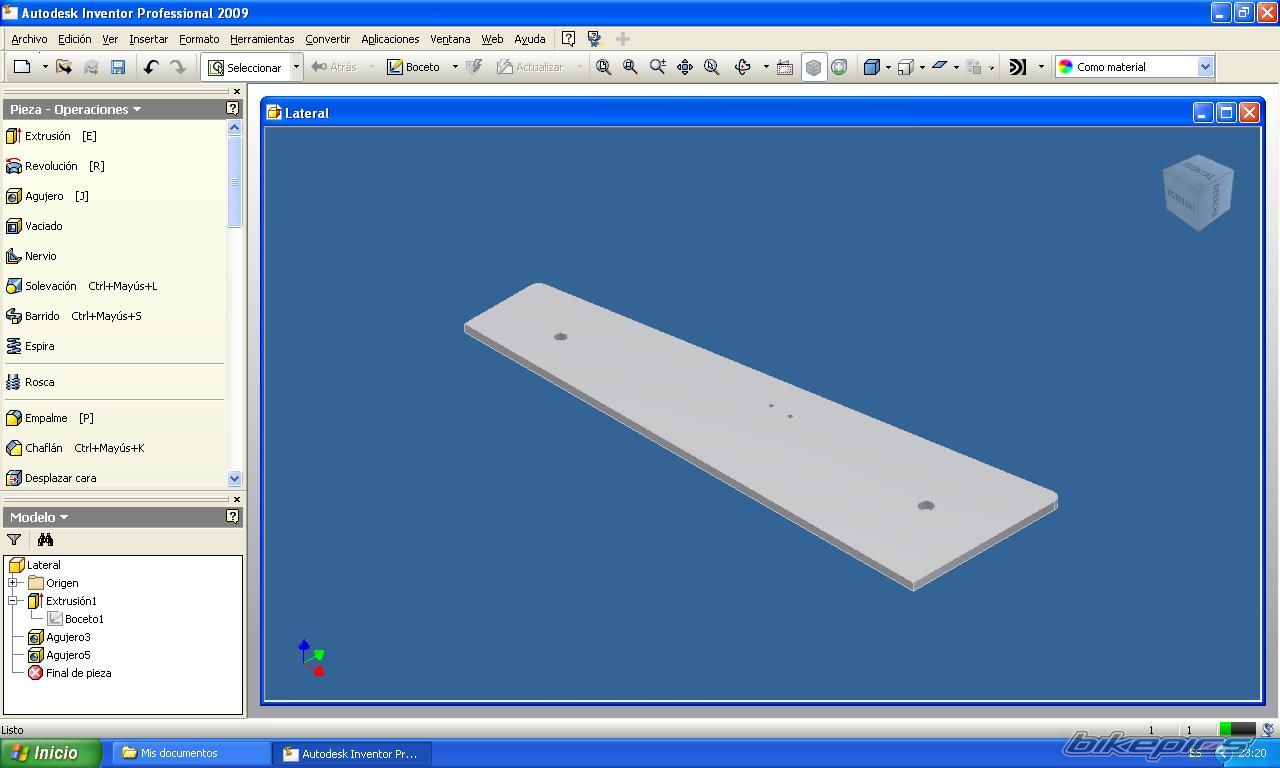Select the Pan view tool

tap(685, 67)
